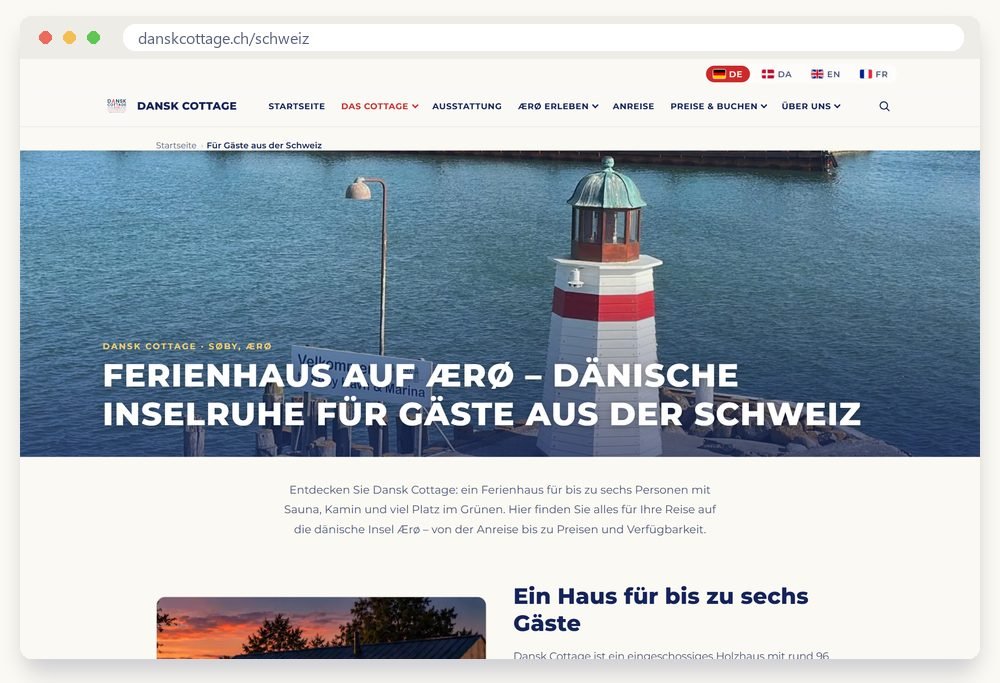
Task: Click the 'DANSK COTTAGE · SØBY, ÆRØ' eyebrow text
Action: tap(187, 346)
